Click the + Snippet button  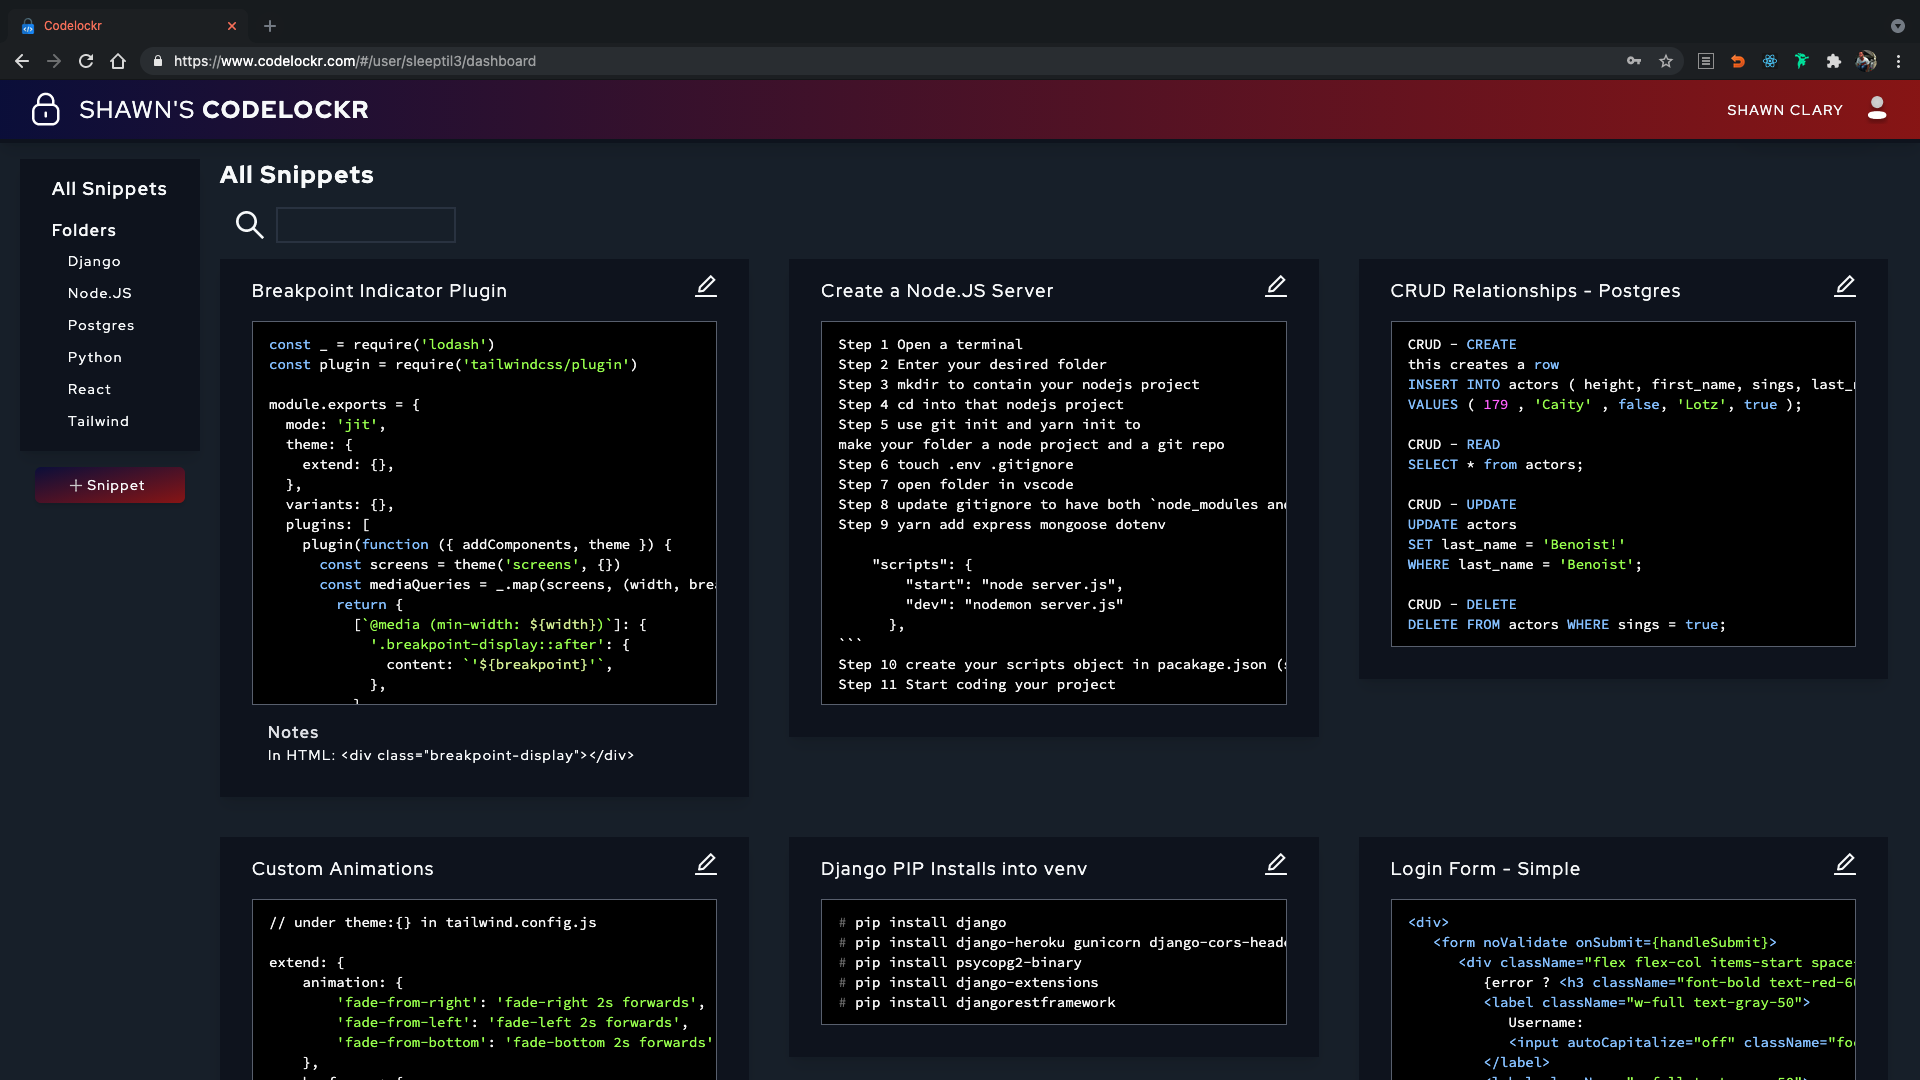pos(110,485)
